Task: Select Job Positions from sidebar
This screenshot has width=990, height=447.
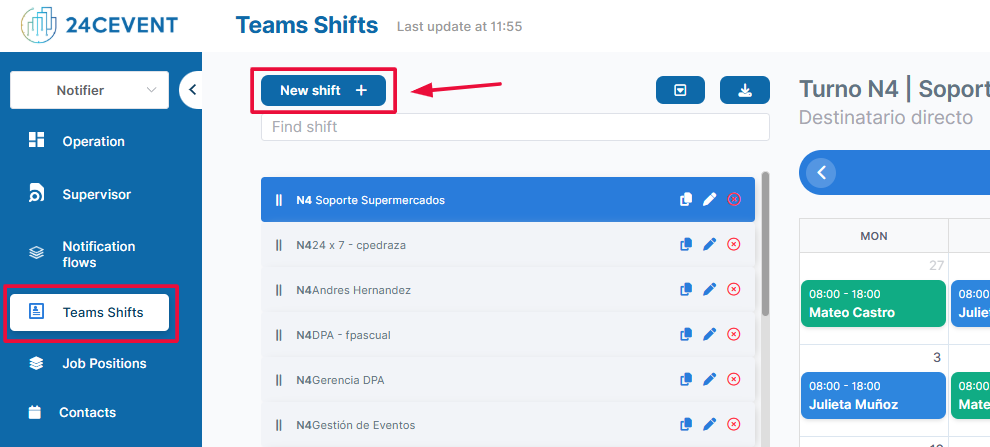Action: click(x=104, y=363)
